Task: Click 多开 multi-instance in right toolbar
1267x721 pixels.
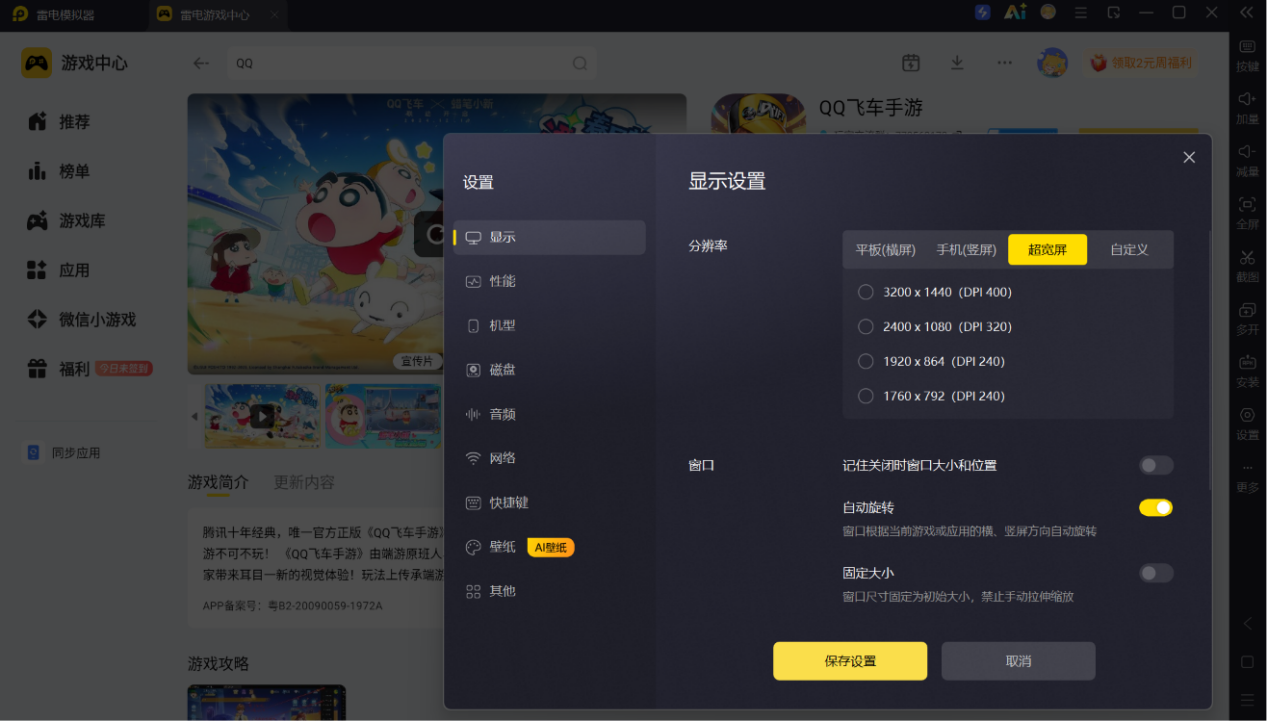Action: click(1247, 319)
